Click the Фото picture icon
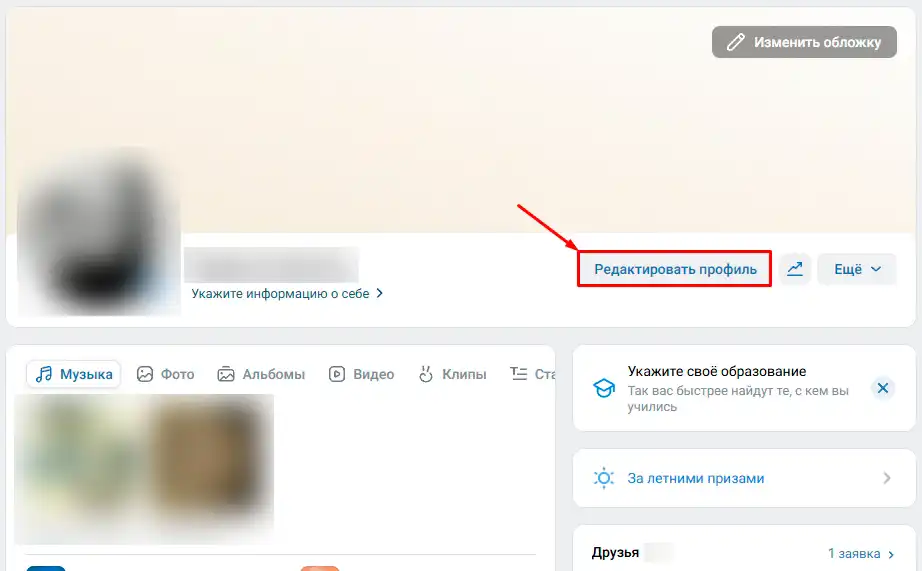 click(x=145, y=374)
